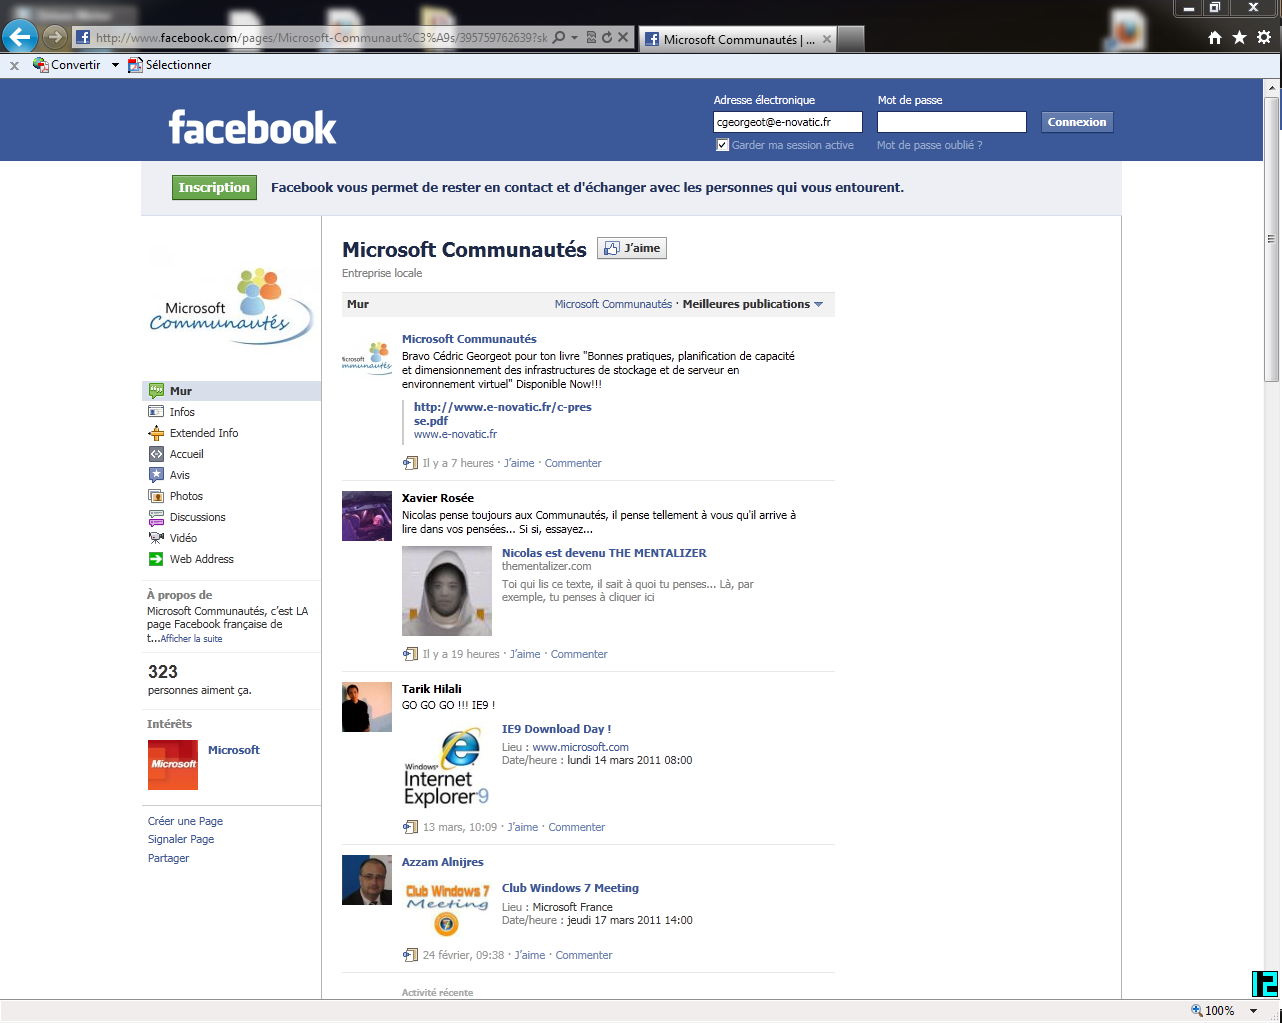Click the Discussions sidebar icon

(x=156, y=517)
